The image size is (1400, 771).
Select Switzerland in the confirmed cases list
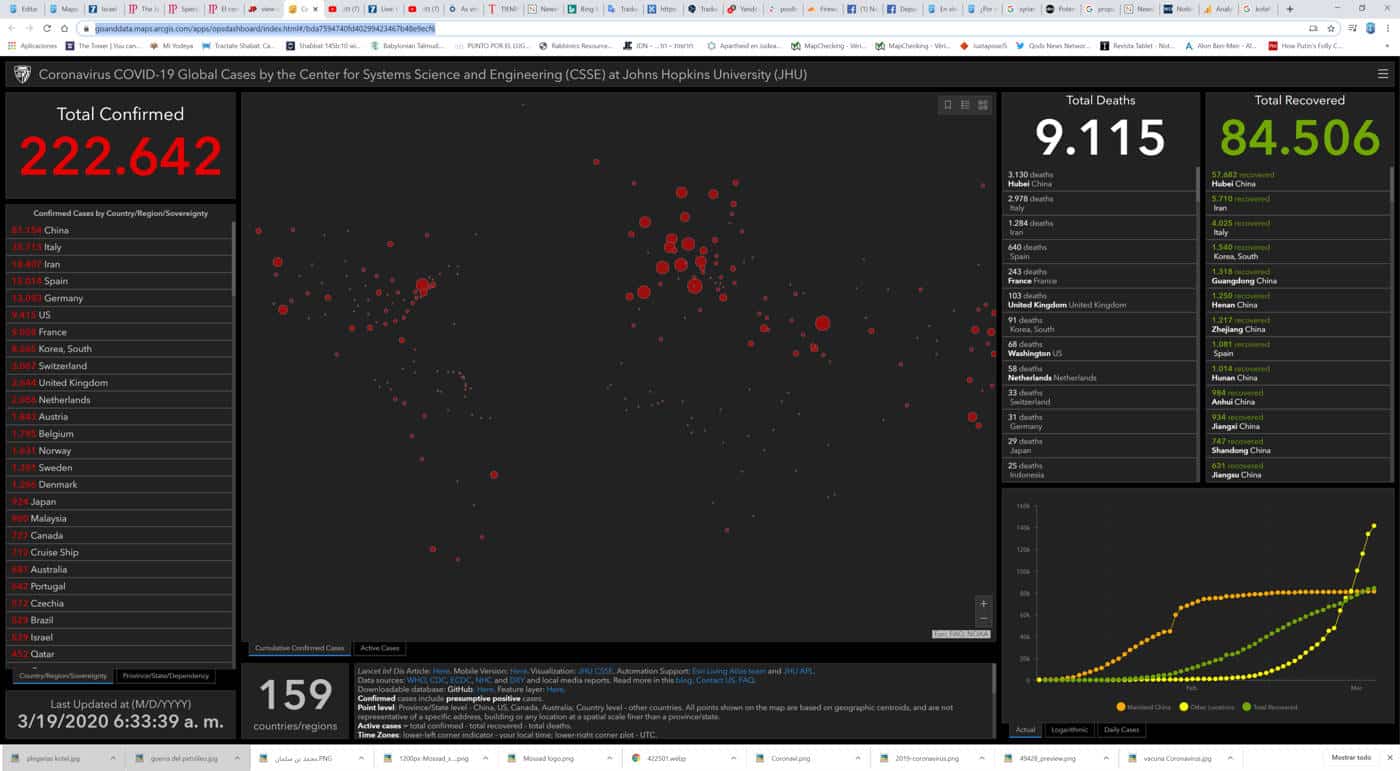[119, 366]
